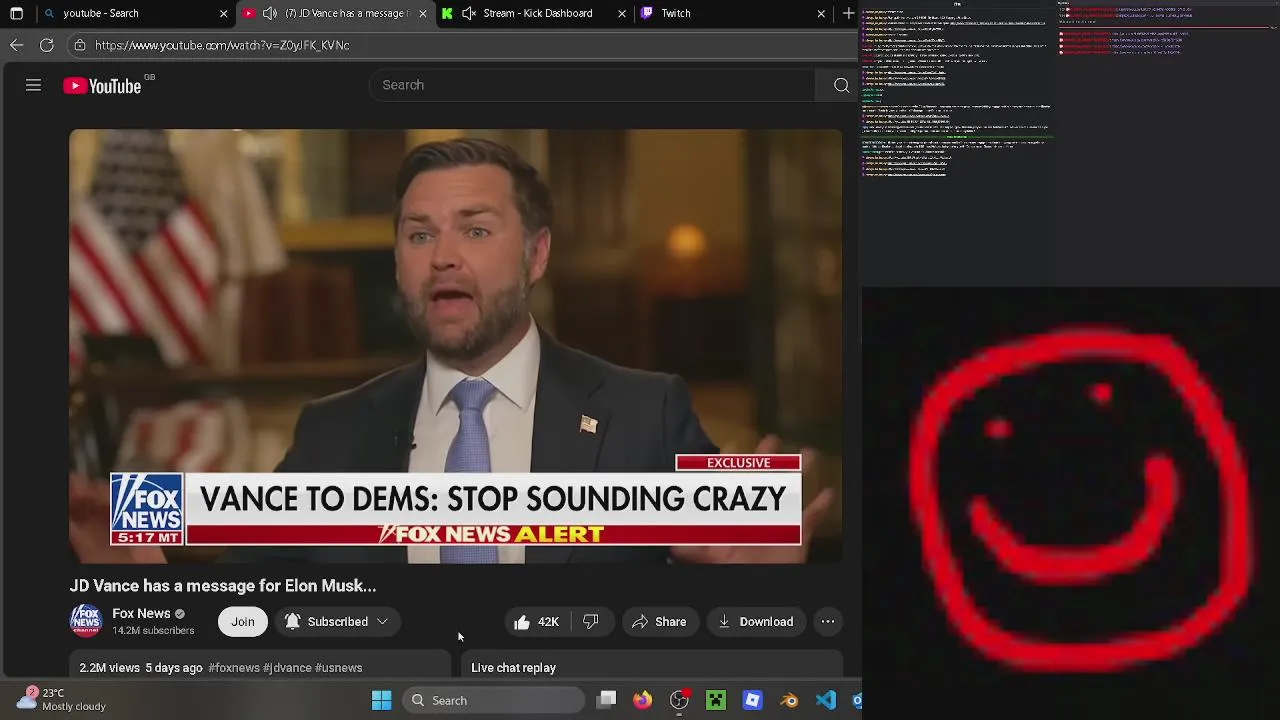Click the red smiley face drawing
1280x720 pixels.
point(1080,498)
